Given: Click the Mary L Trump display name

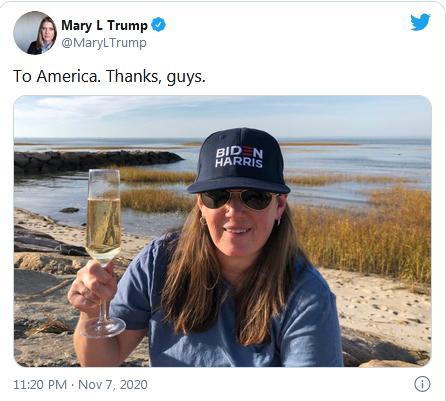Looking at the screenshot, I should [104, 25].
